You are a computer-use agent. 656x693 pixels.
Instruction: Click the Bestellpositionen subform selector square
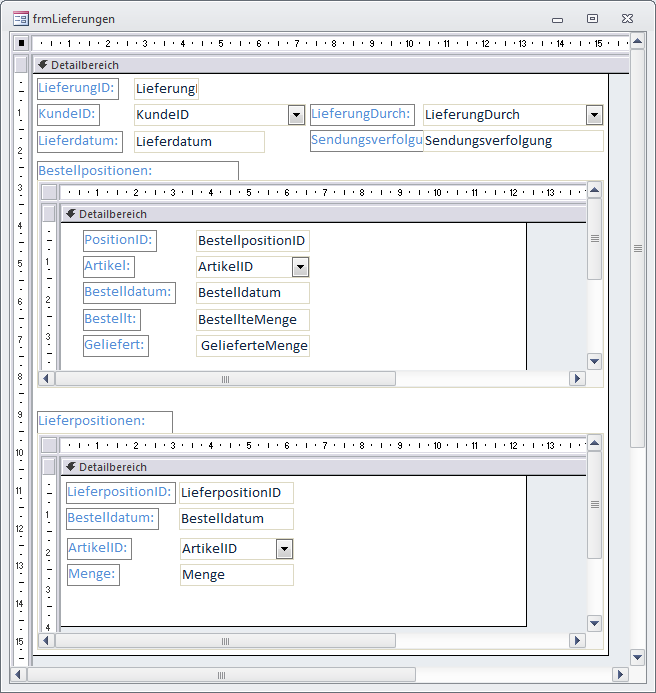point(49,192)
